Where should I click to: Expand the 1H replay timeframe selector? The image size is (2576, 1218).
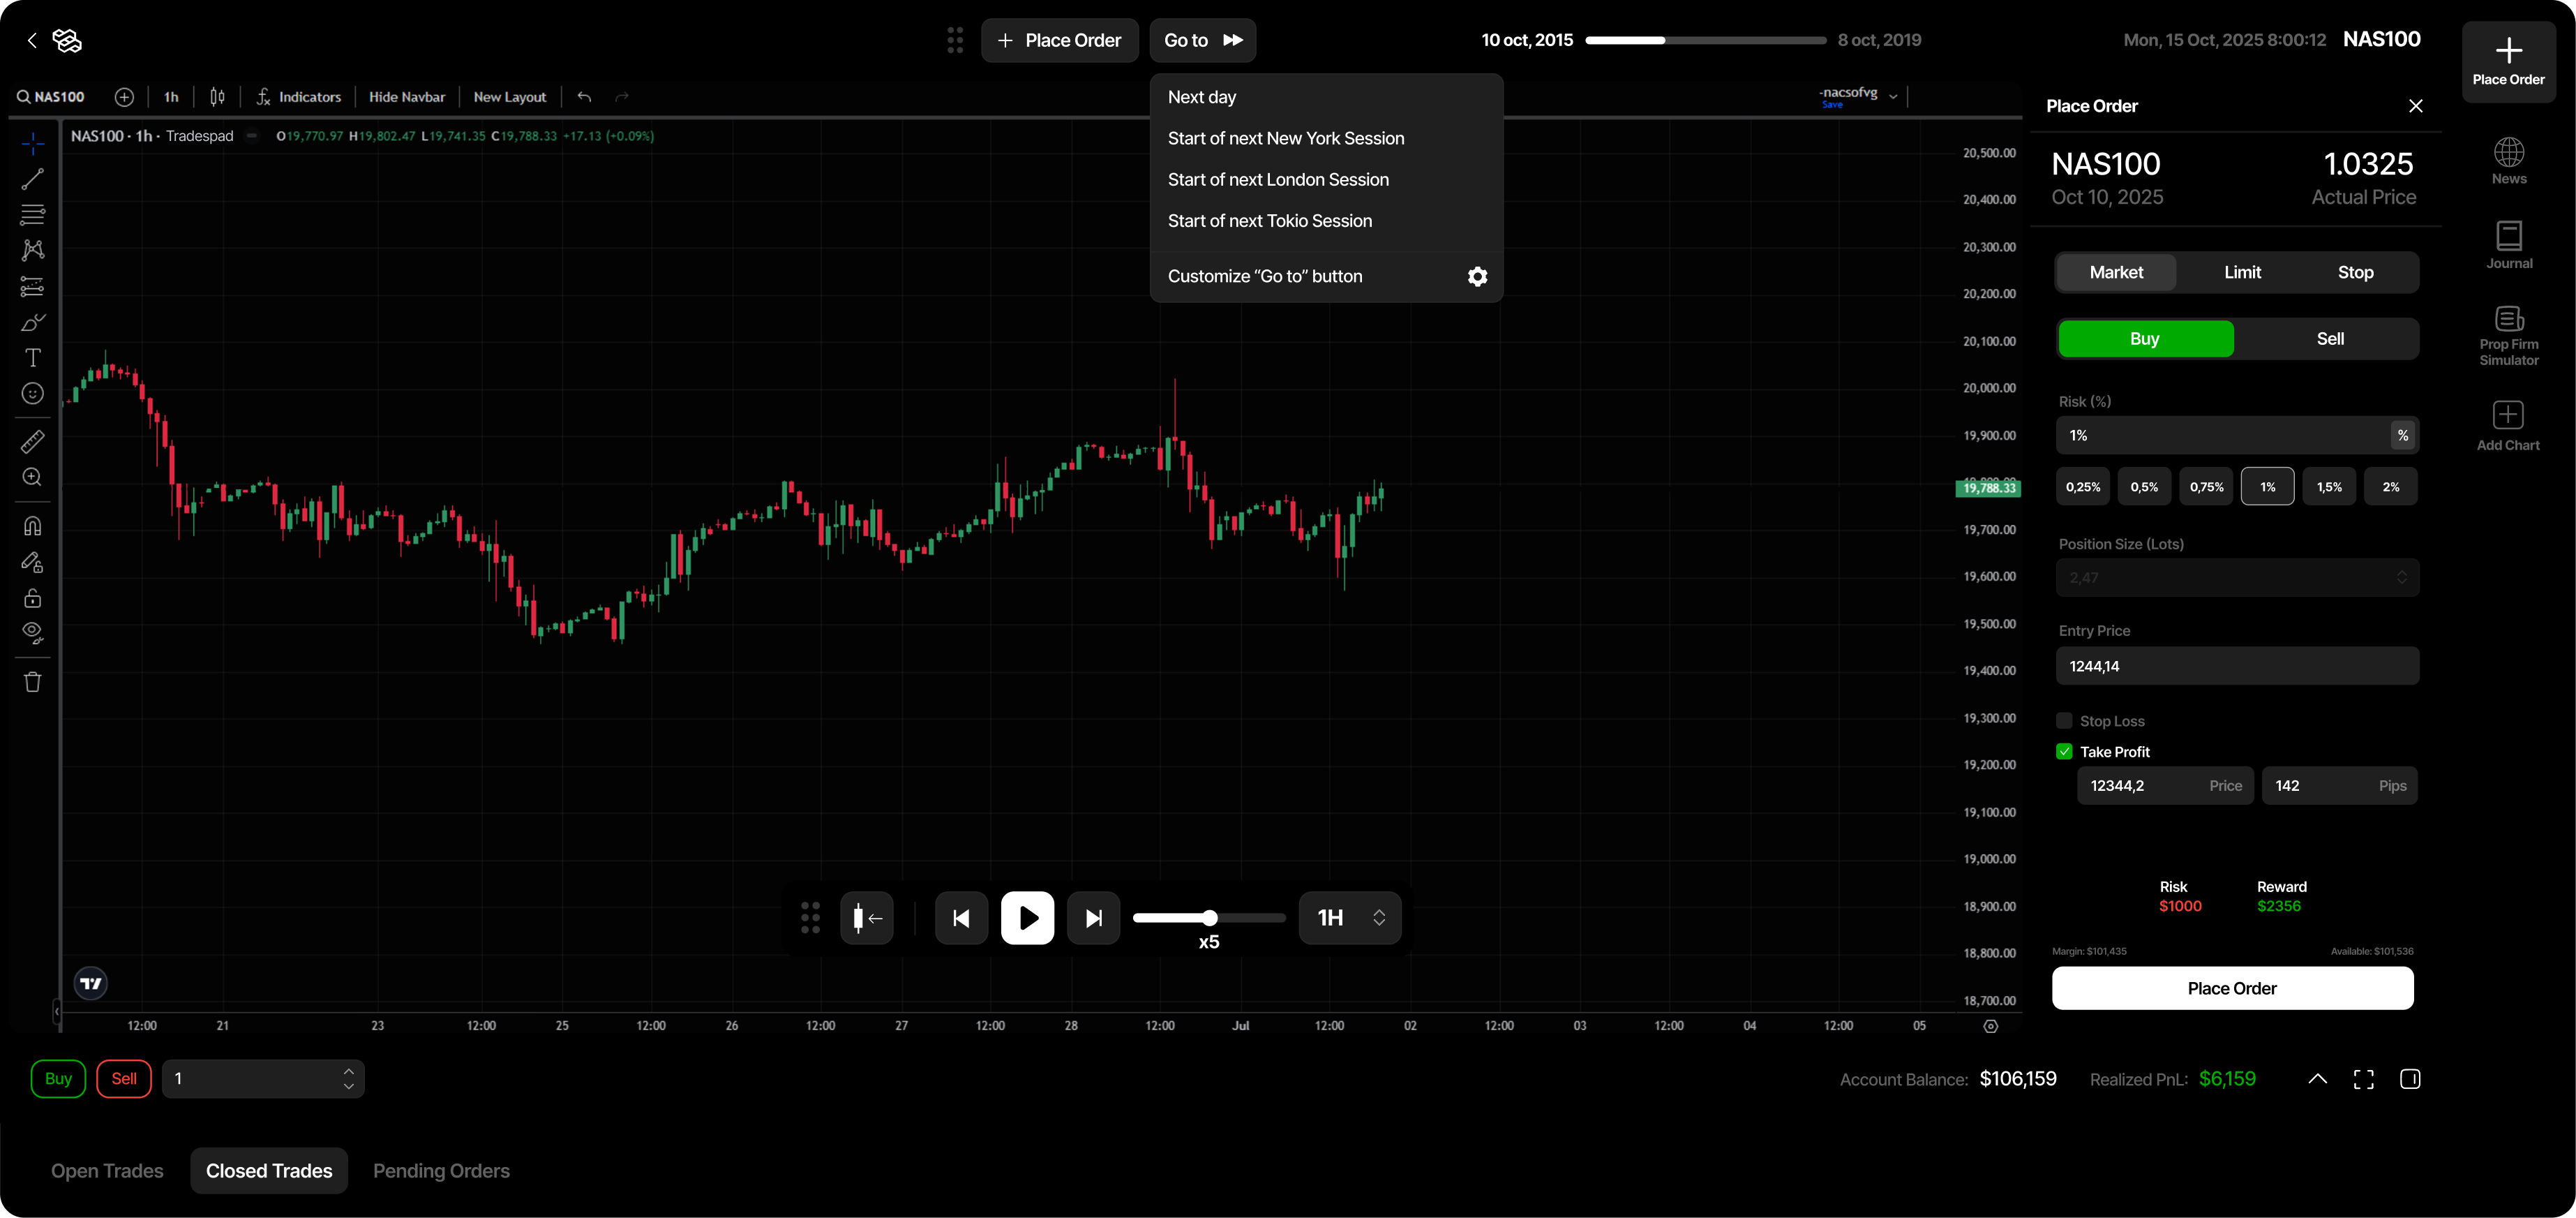point(1350,918)
